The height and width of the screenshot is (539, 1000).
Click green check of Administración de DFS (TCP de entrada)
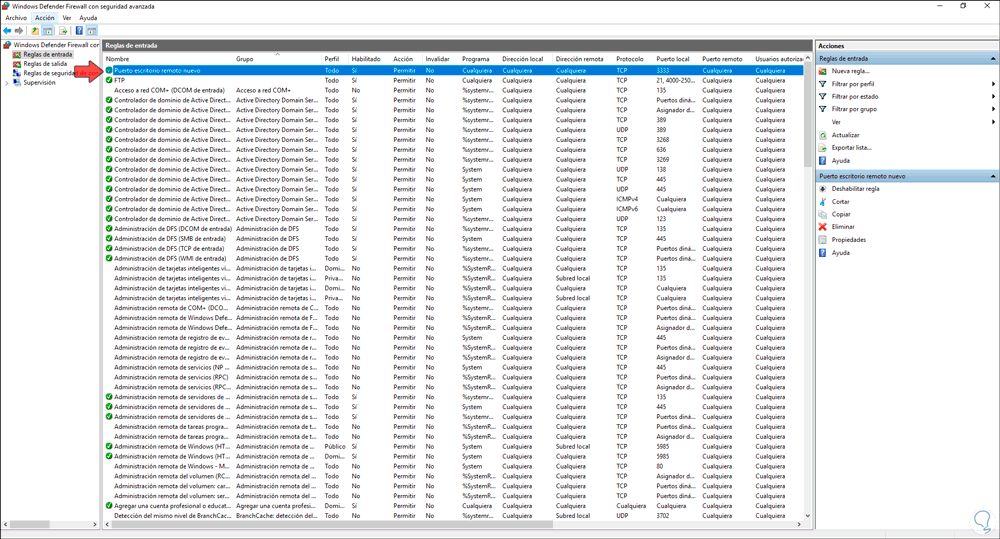(x=108, y=248)
